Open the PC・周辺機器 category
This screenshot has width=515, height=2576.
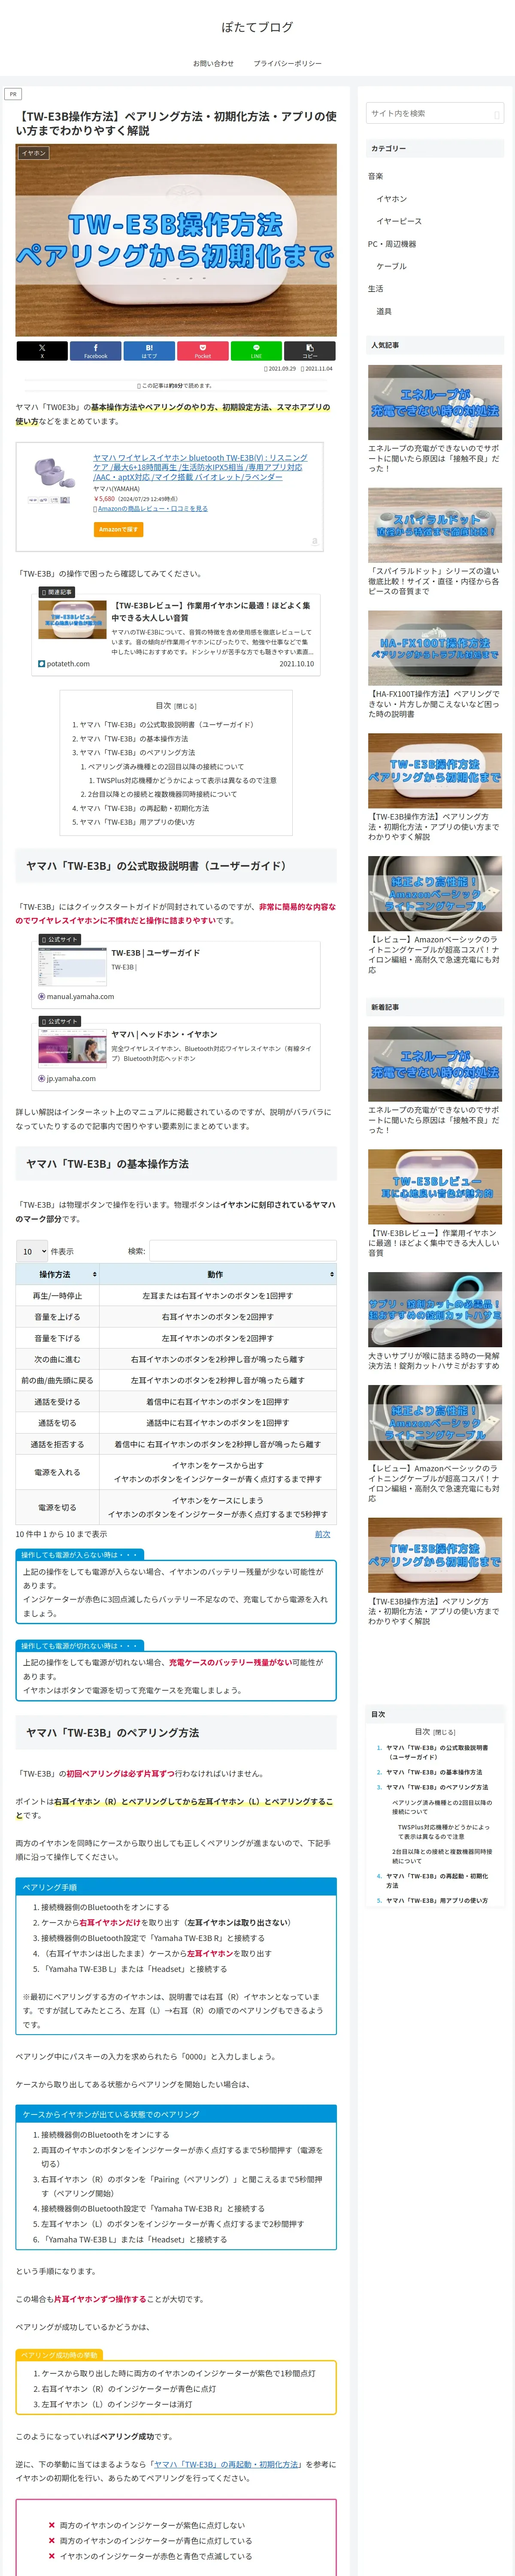click(x=392, y=244)
